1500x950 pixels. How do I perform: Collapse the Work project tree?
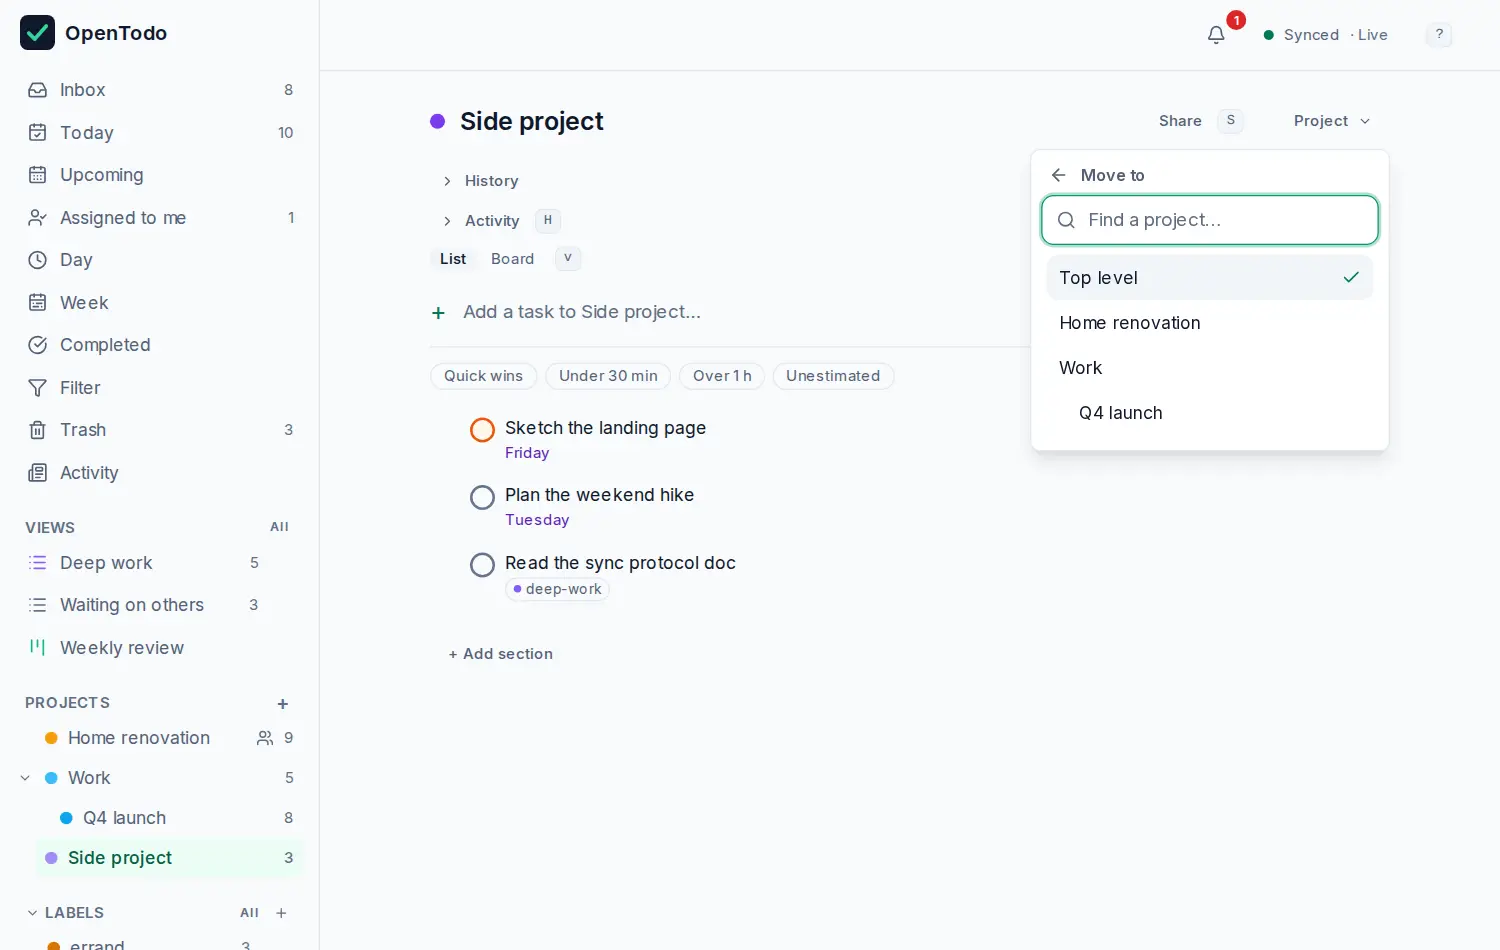pos(26,778)
